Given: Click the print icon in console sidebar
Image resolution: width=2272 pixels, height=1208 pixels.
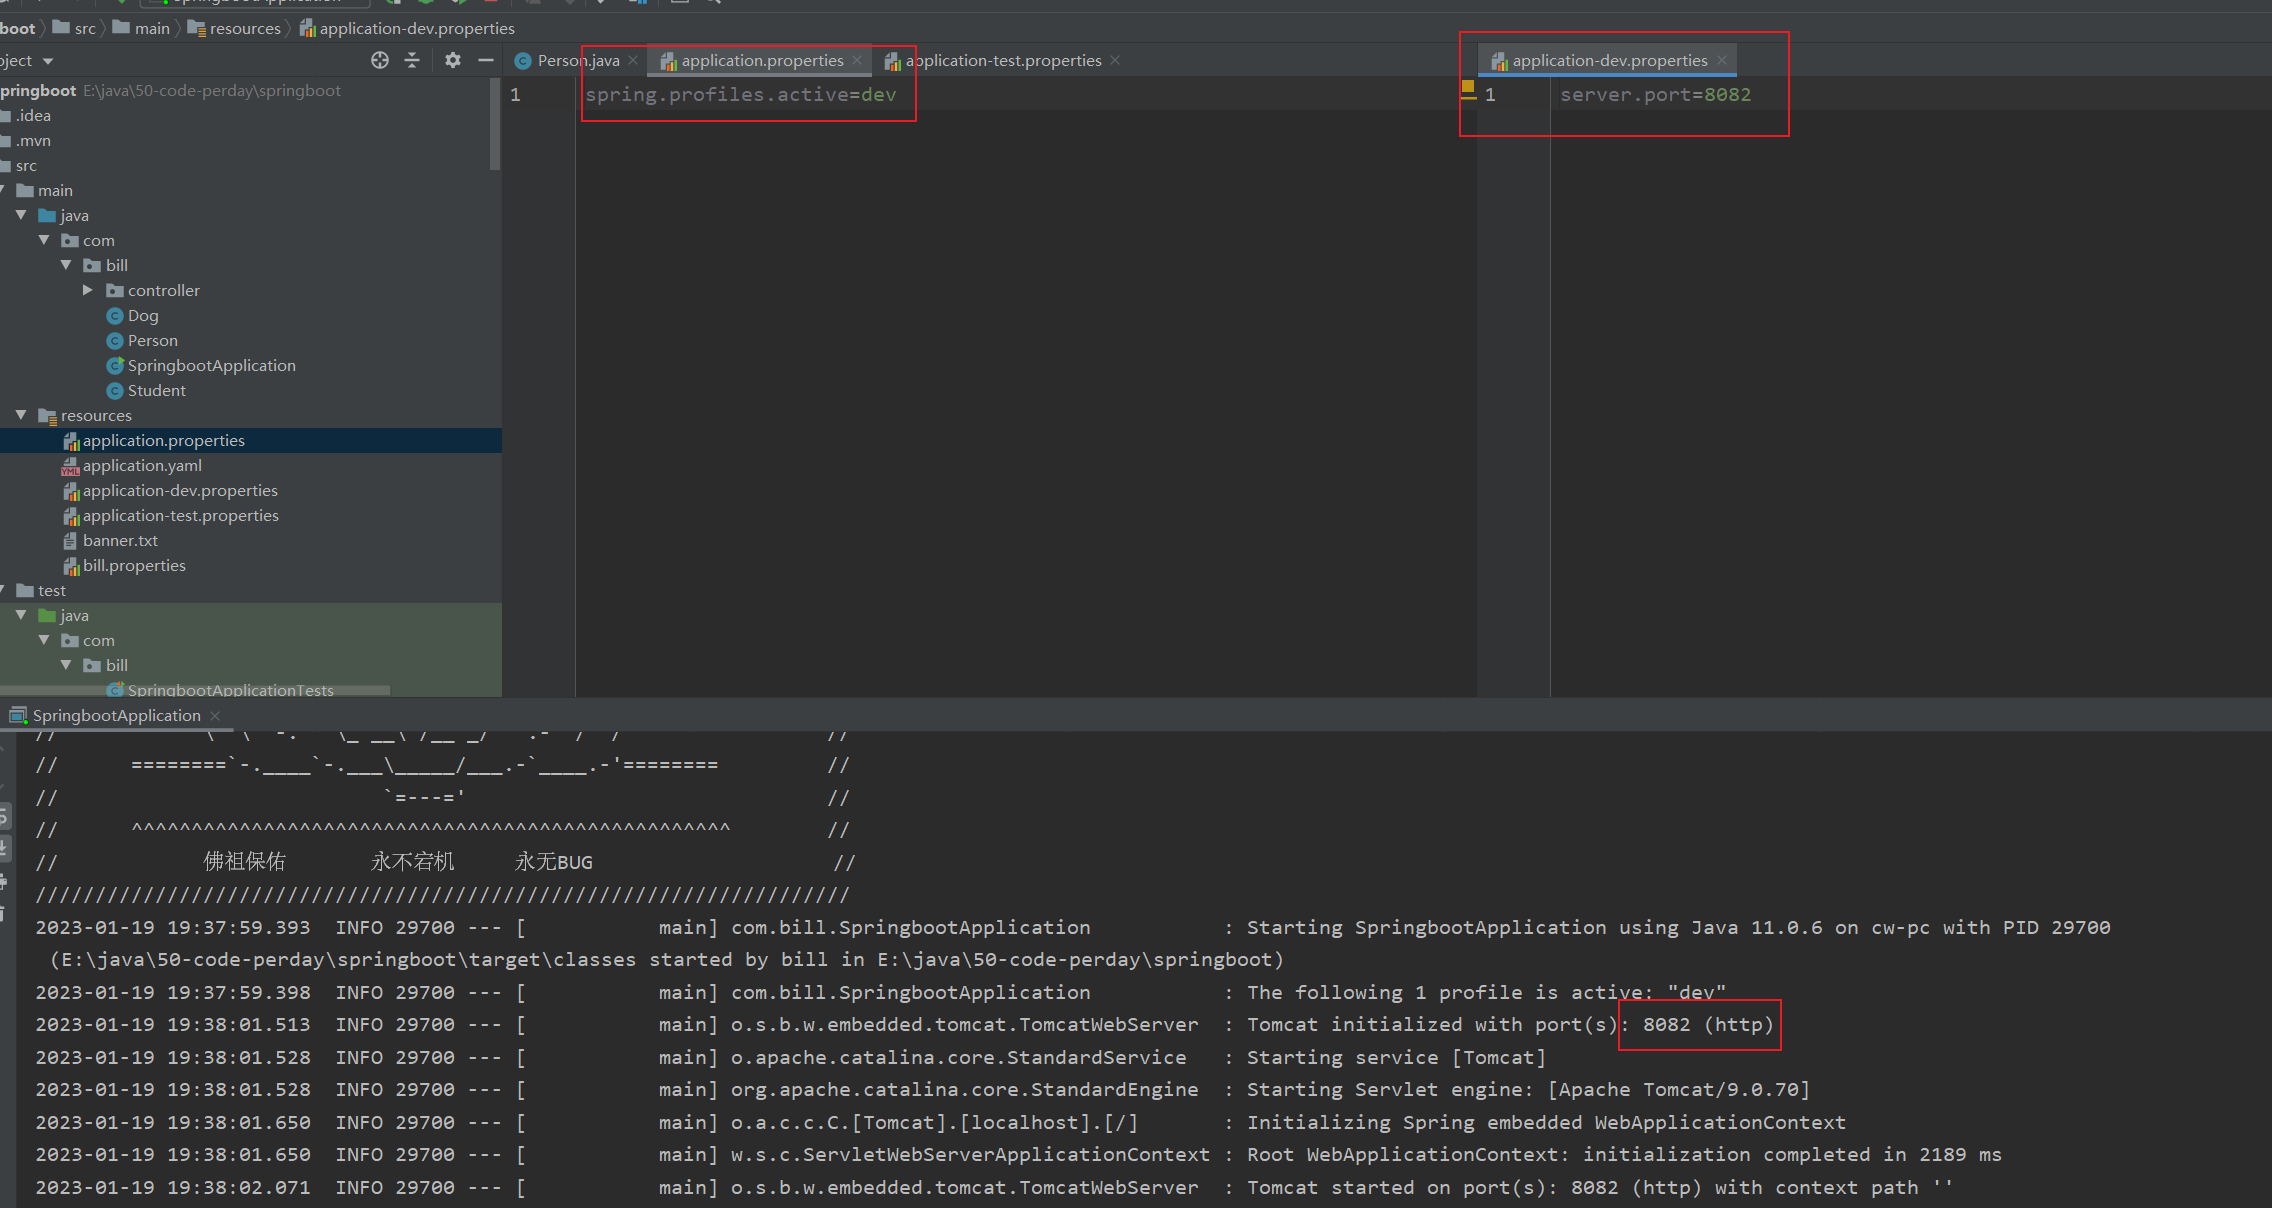Looking at the screenshot, I should (4, 882).
